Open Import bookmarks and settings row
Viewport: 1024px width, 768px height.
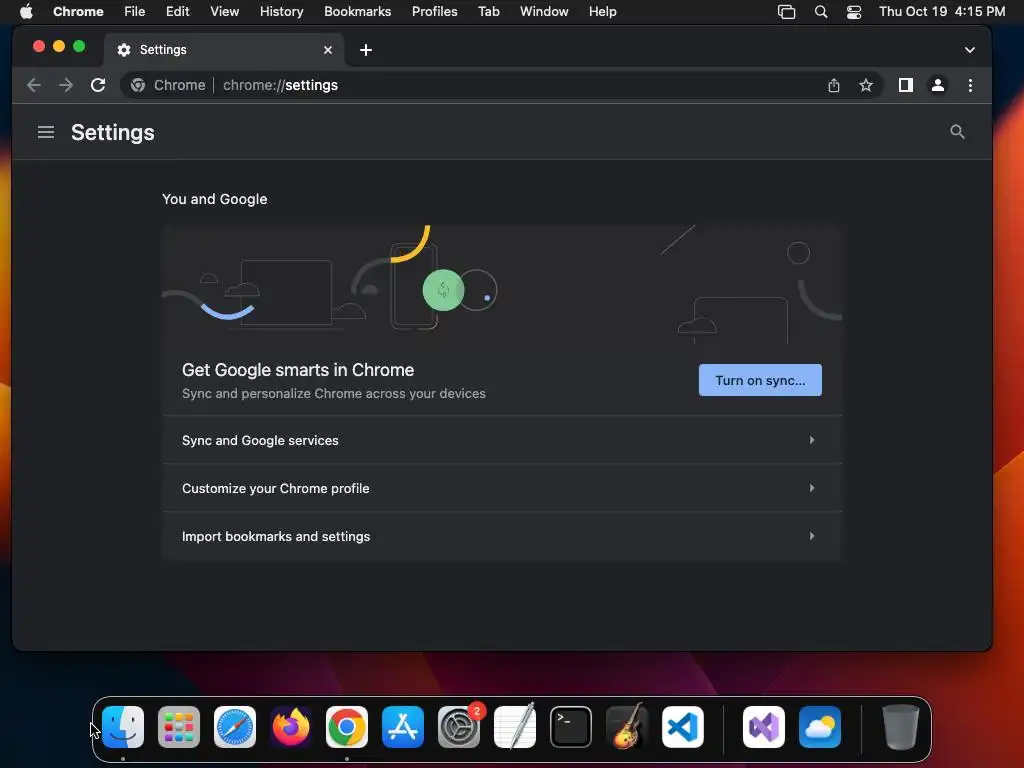(502, 536)
